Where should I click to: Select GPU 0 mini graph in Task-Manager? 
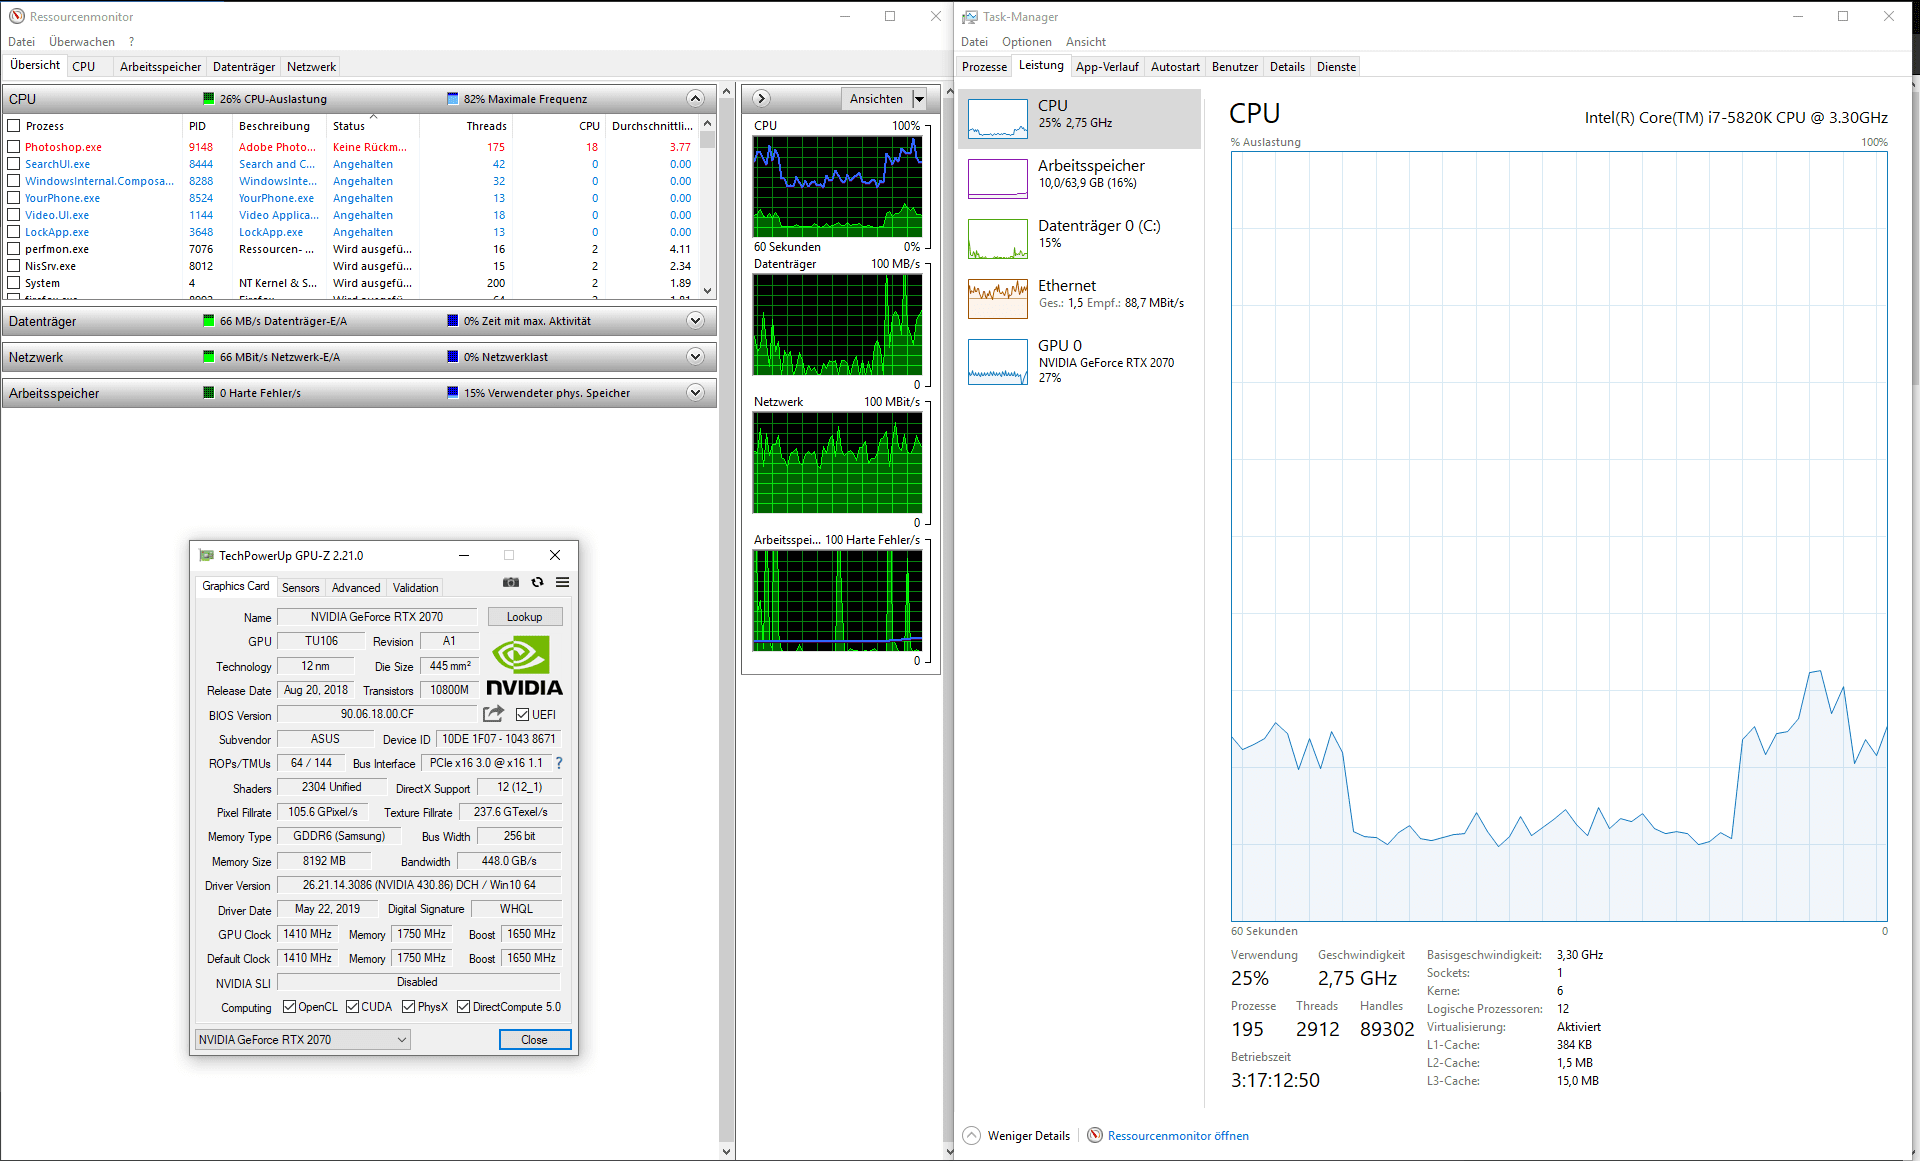pyautogui.click(x=998, y=361)
